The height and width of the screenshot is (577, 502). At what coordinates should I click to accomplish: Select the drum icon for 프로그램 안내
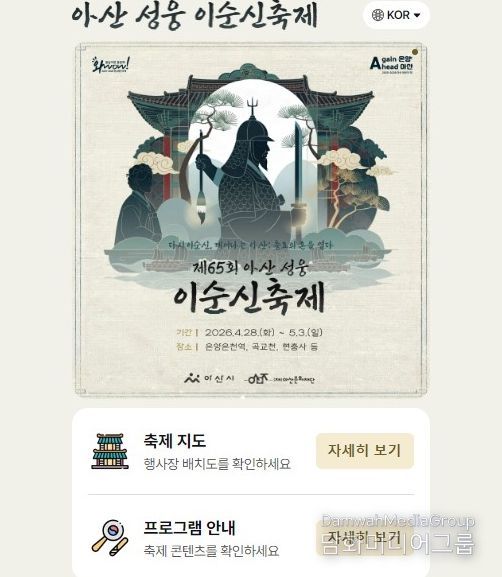point(110,538)
